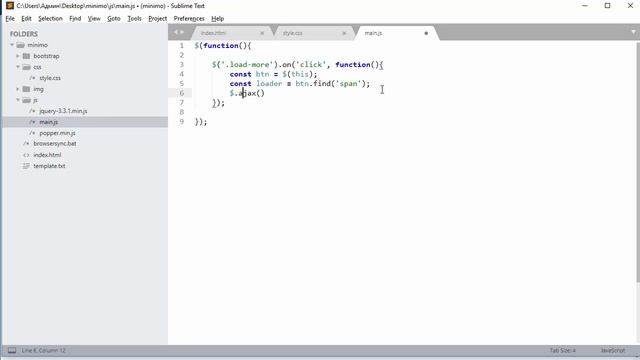Click the browsersync.bat file type icon

(x=26, y=144)
